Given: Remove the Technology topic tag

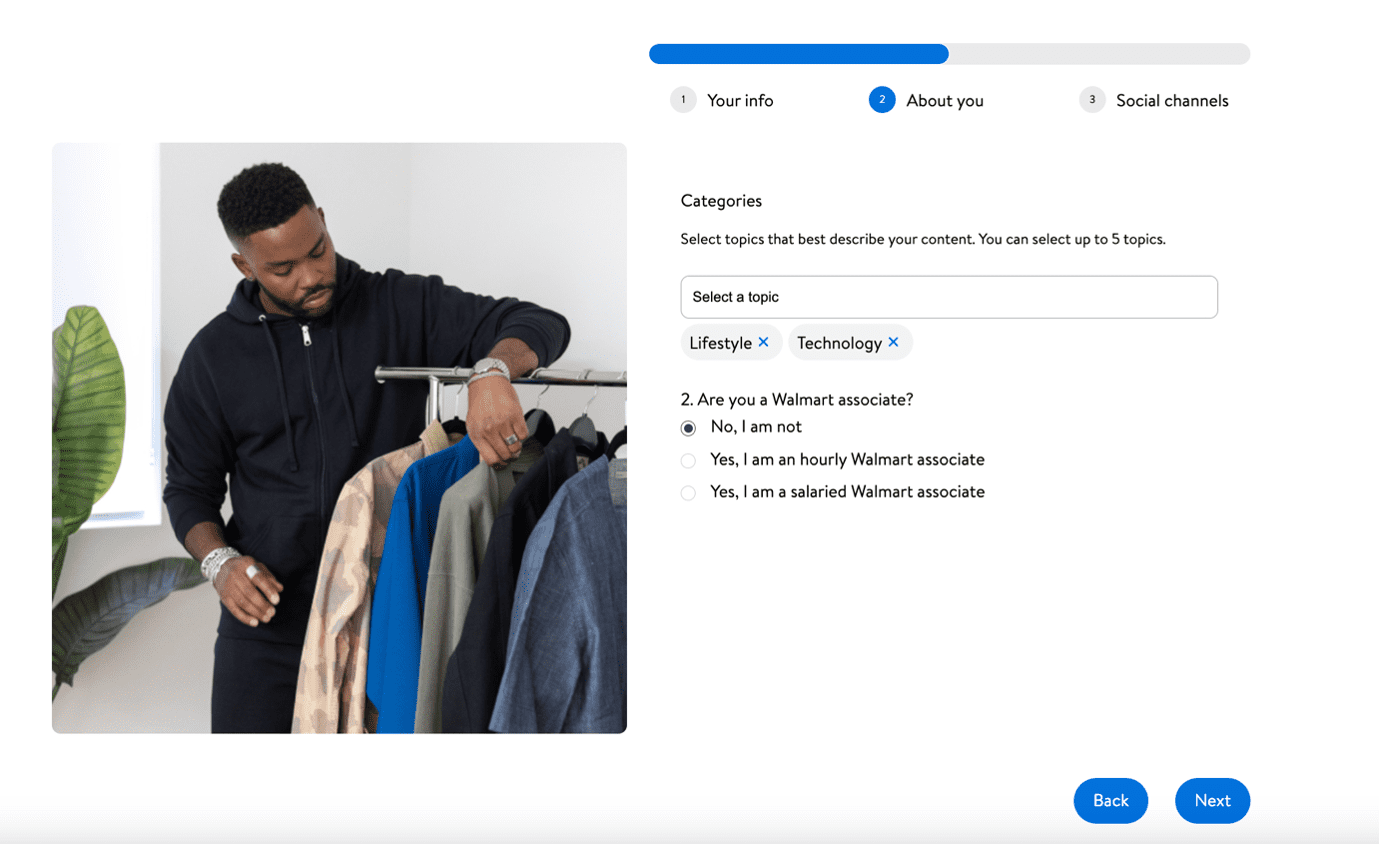Looking at the screenshot, I should click(893, 342).
